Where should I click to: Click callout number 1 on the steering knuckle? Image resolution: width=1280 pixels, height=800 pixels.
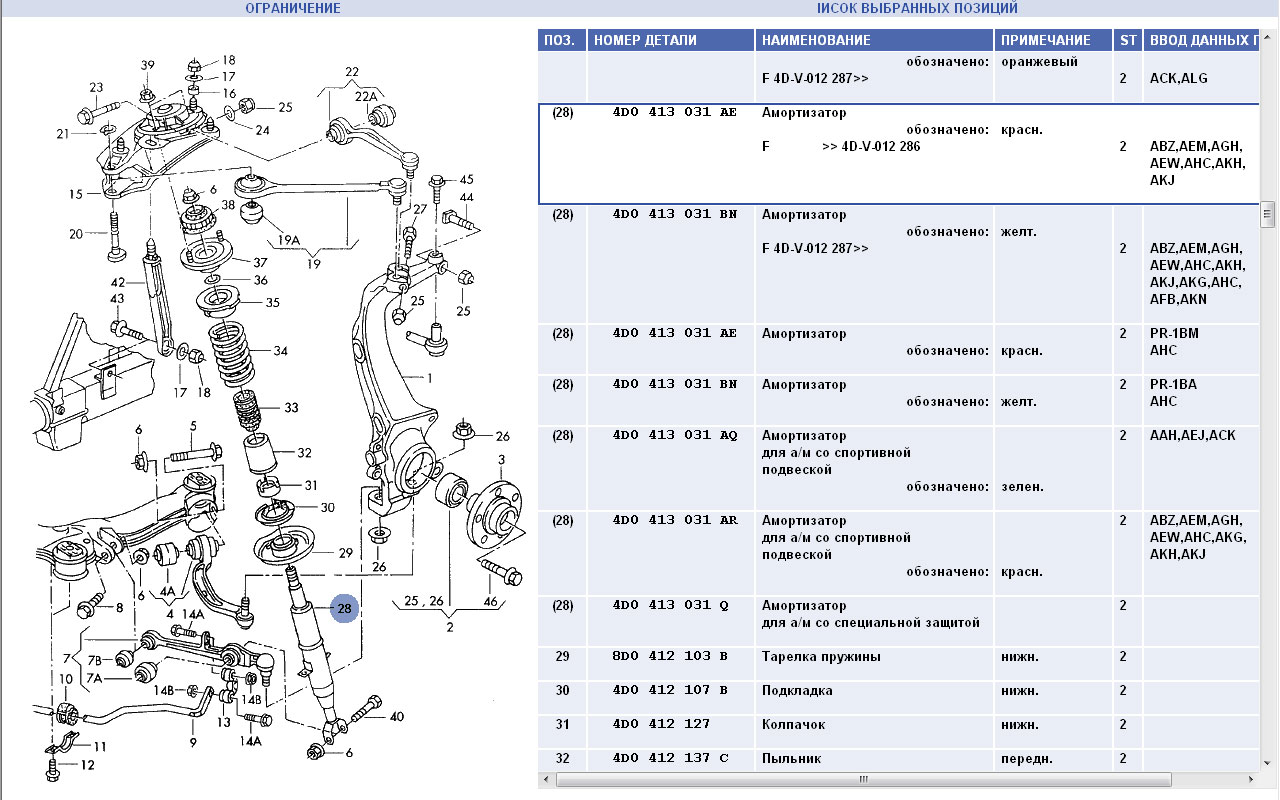(430, 378)
